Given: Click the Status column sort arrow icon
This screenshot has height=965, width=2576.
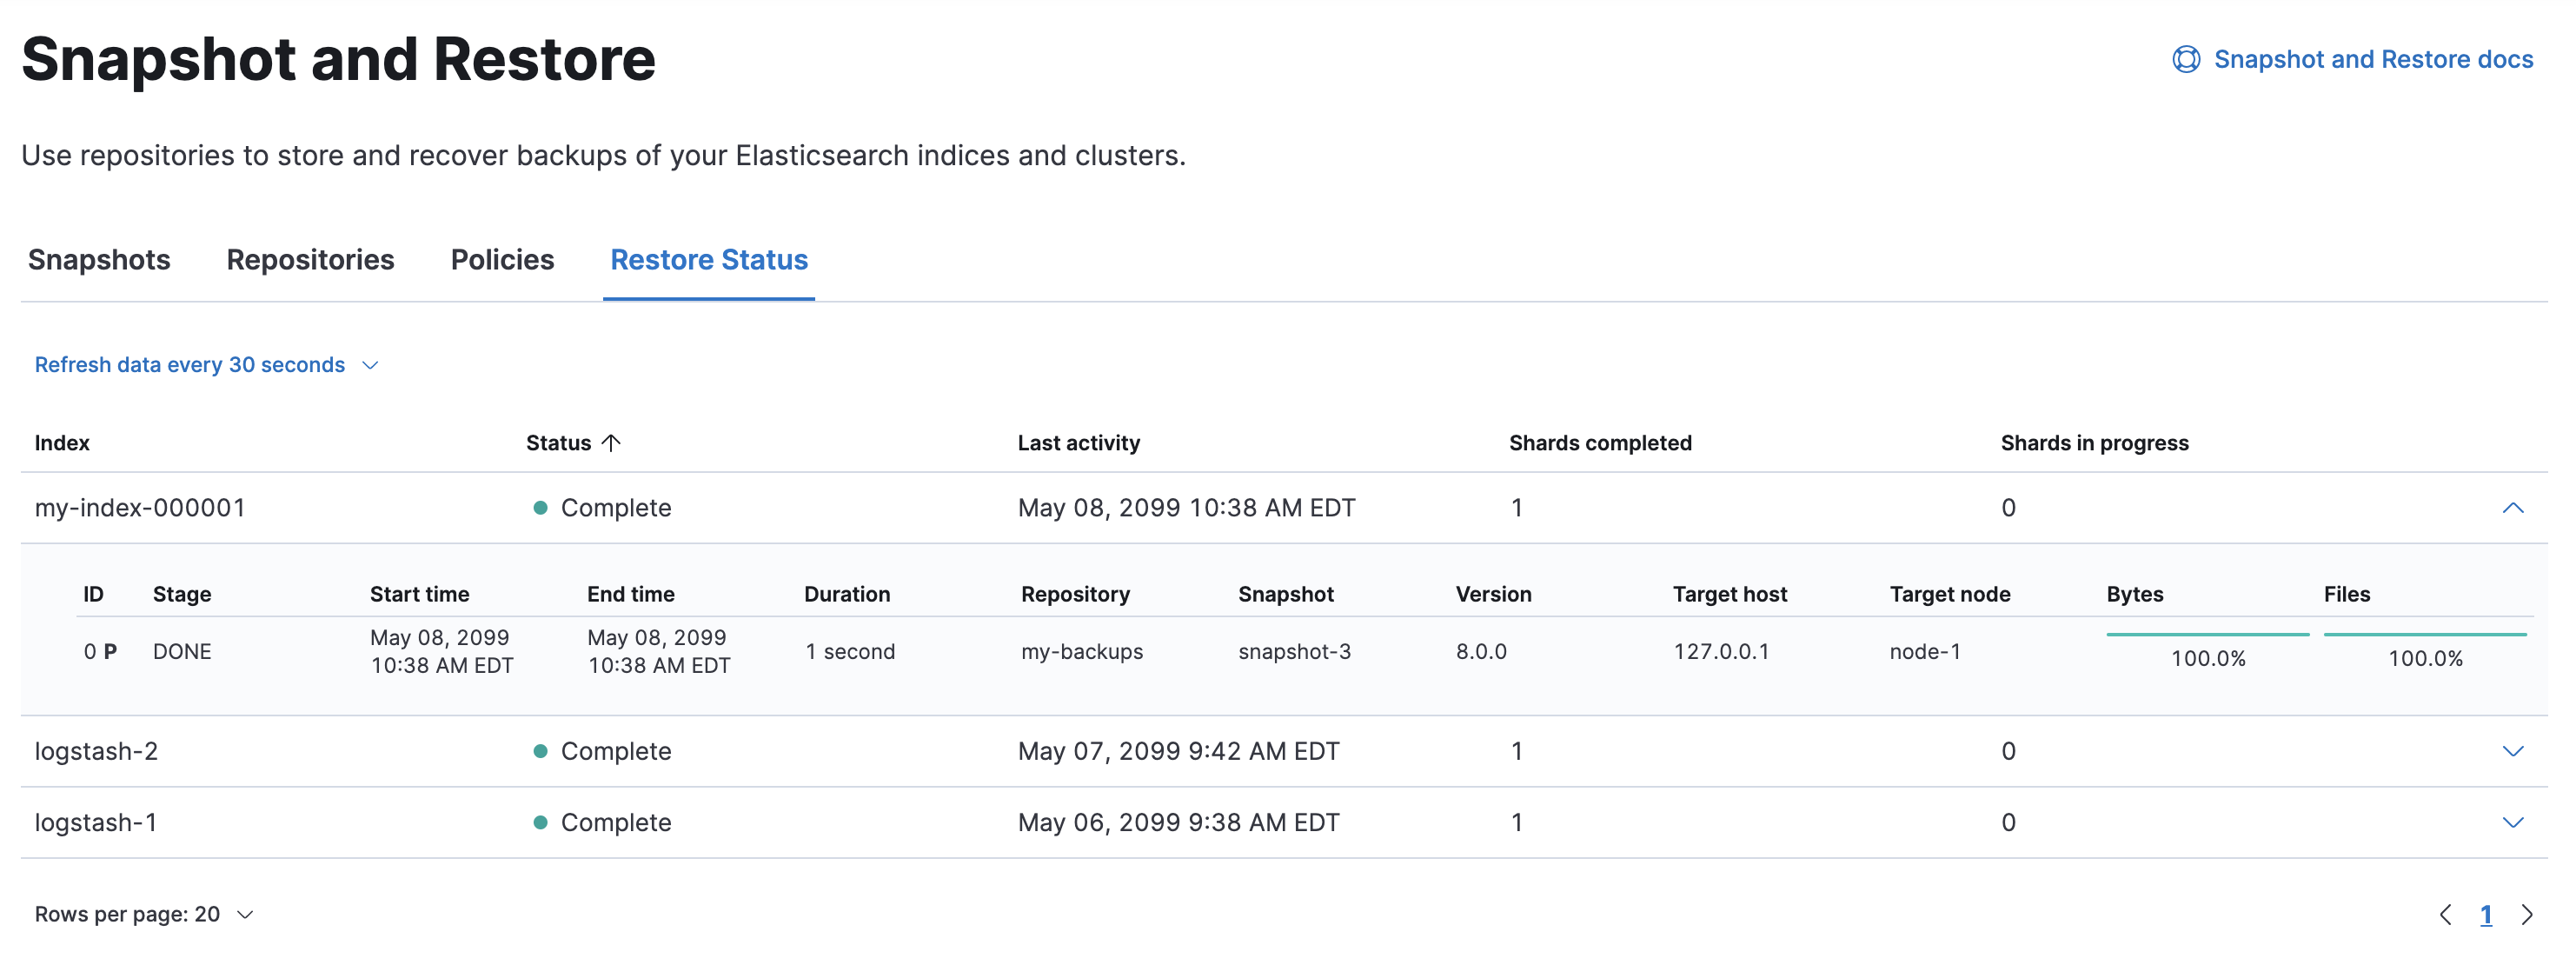Looking at the screenshot, I should click(x=611, y=443).
